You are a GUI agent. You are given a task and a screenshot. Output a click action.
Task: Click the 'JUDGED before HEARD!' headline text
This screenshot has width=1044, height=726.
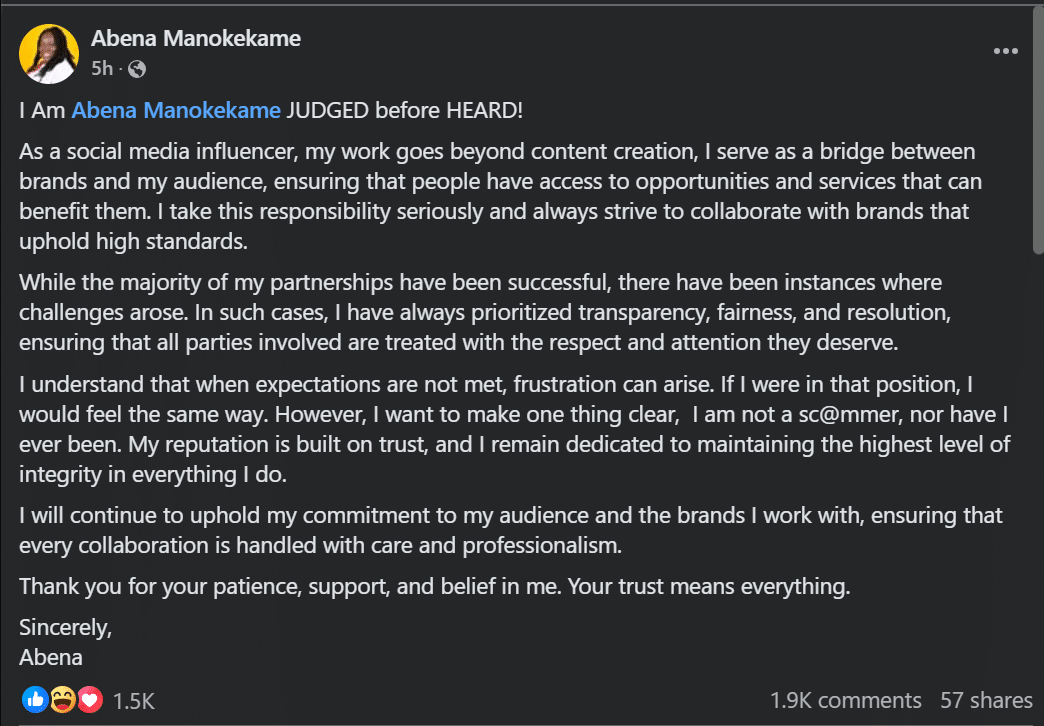[x=405, y=110]
